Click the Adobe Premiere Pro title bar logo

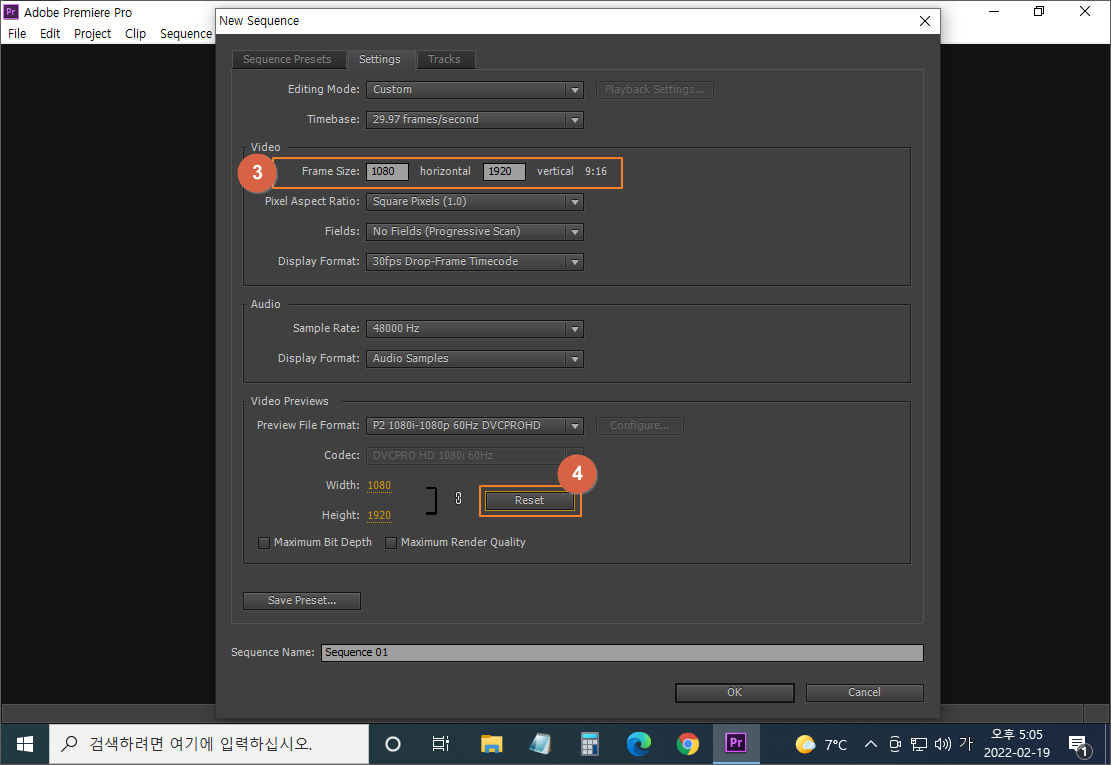[11, 11]
